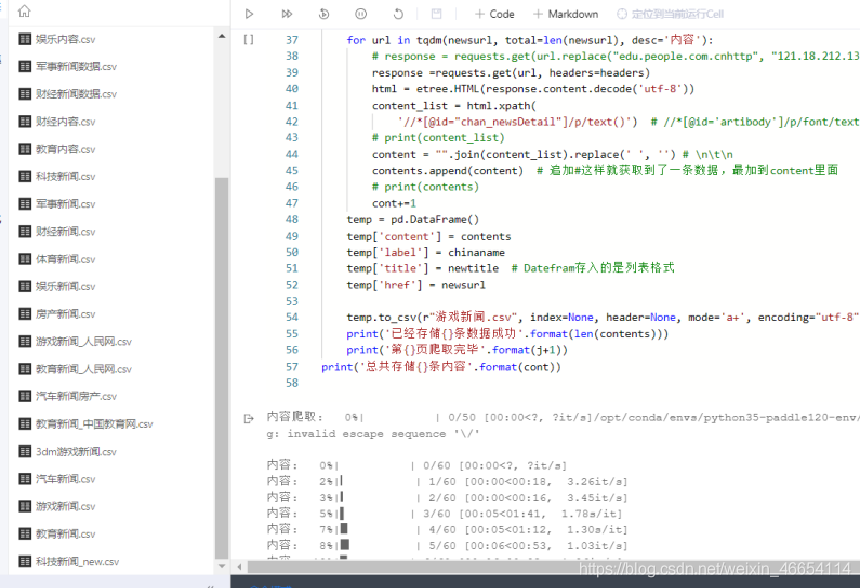Select the 财经内容.csv file
The width and height of the screenshot is (861, 588).
(65, 121)
